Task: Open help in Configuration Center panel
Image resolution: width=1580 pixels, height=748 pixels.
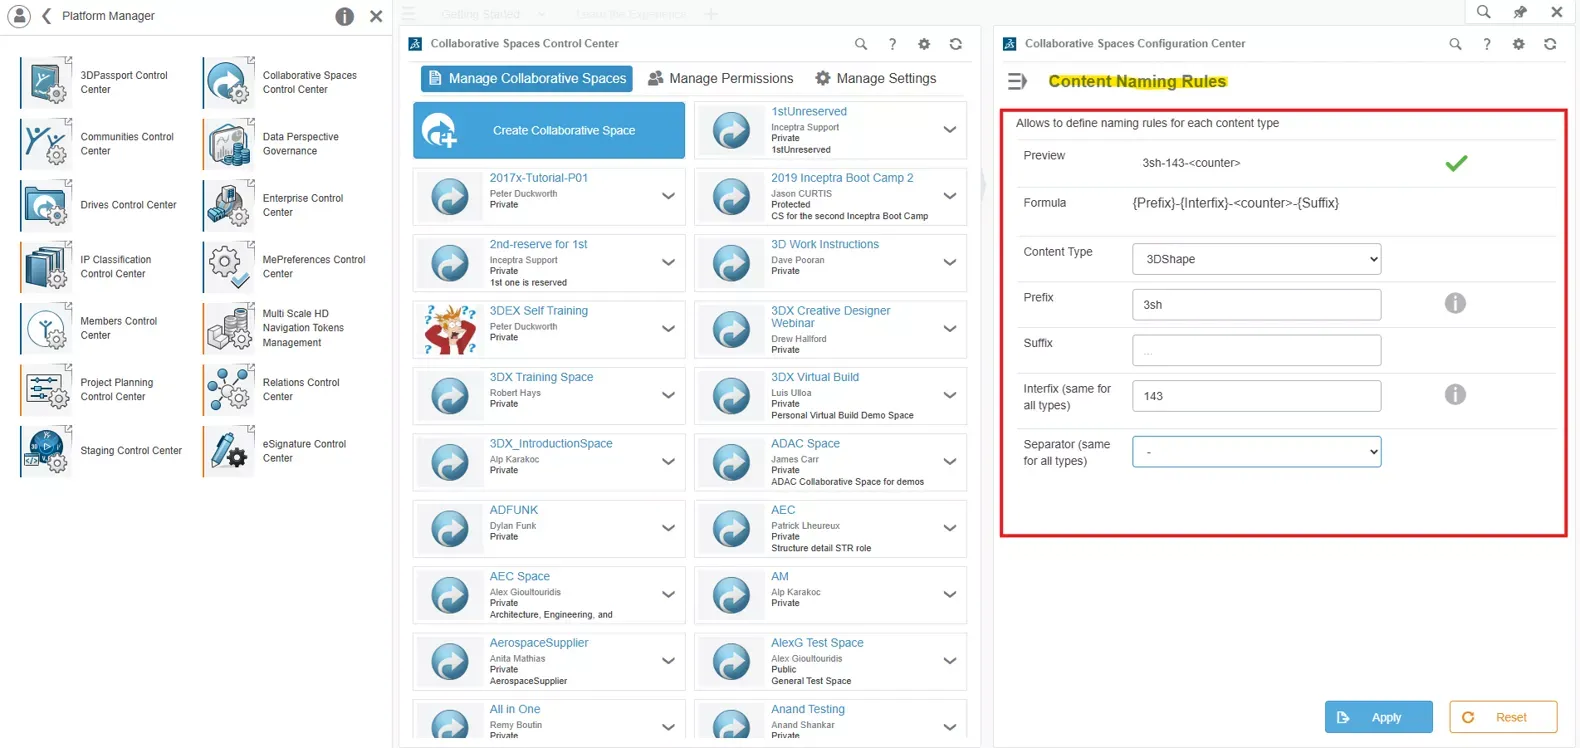Action: pos(1487,44)
